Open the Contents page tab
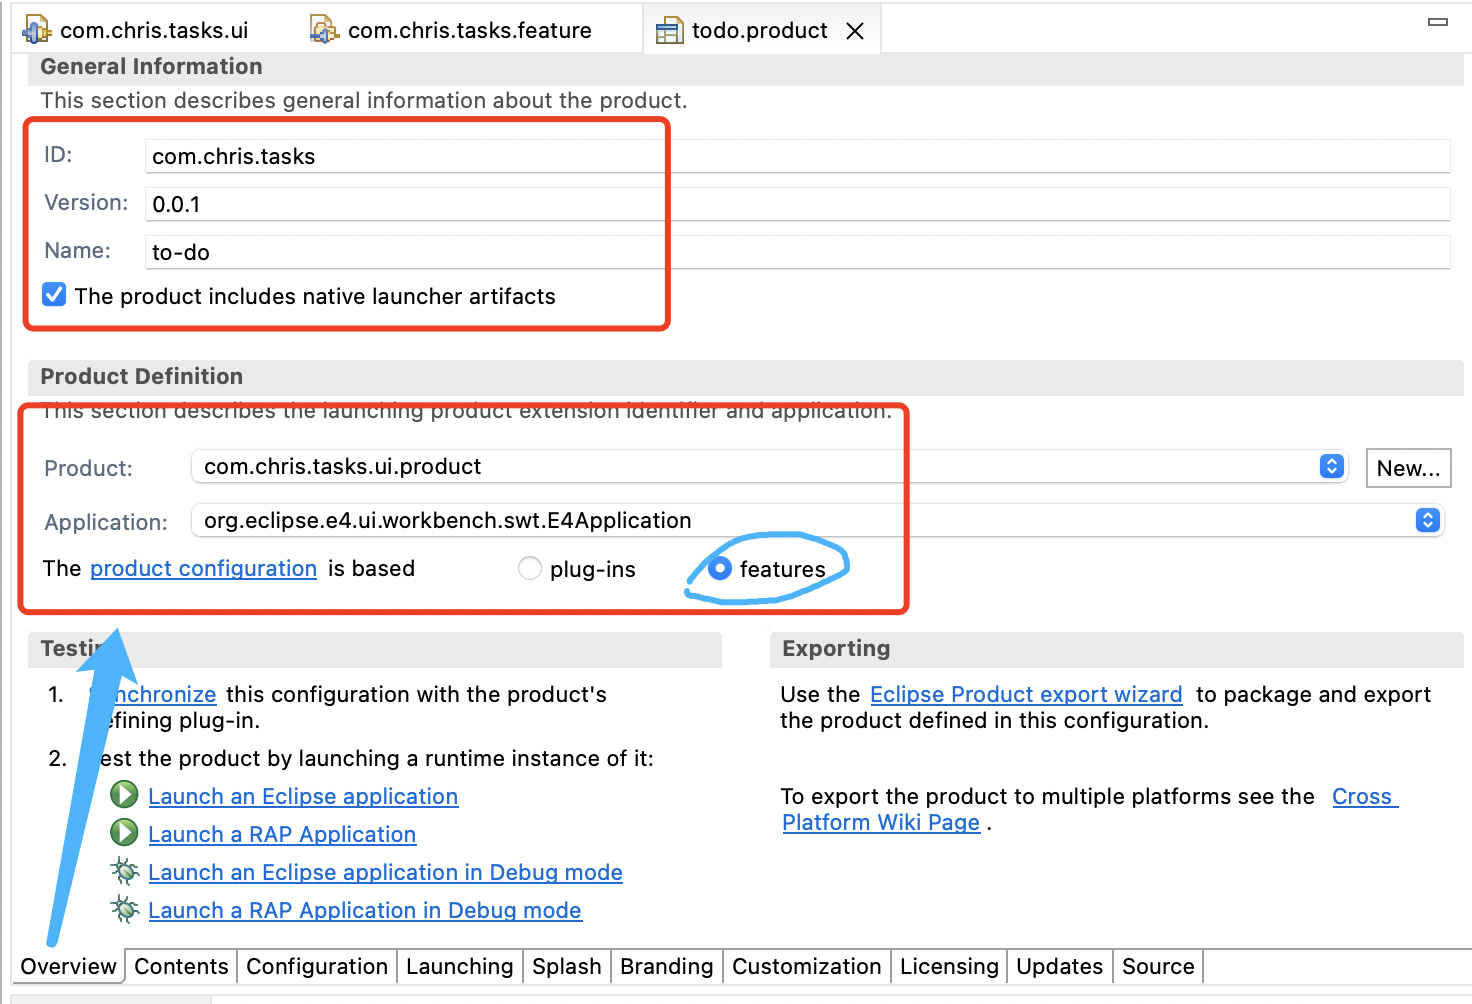Image resolution: width=1472 pixels, height=1004 pixels. (x=181, y=966)
